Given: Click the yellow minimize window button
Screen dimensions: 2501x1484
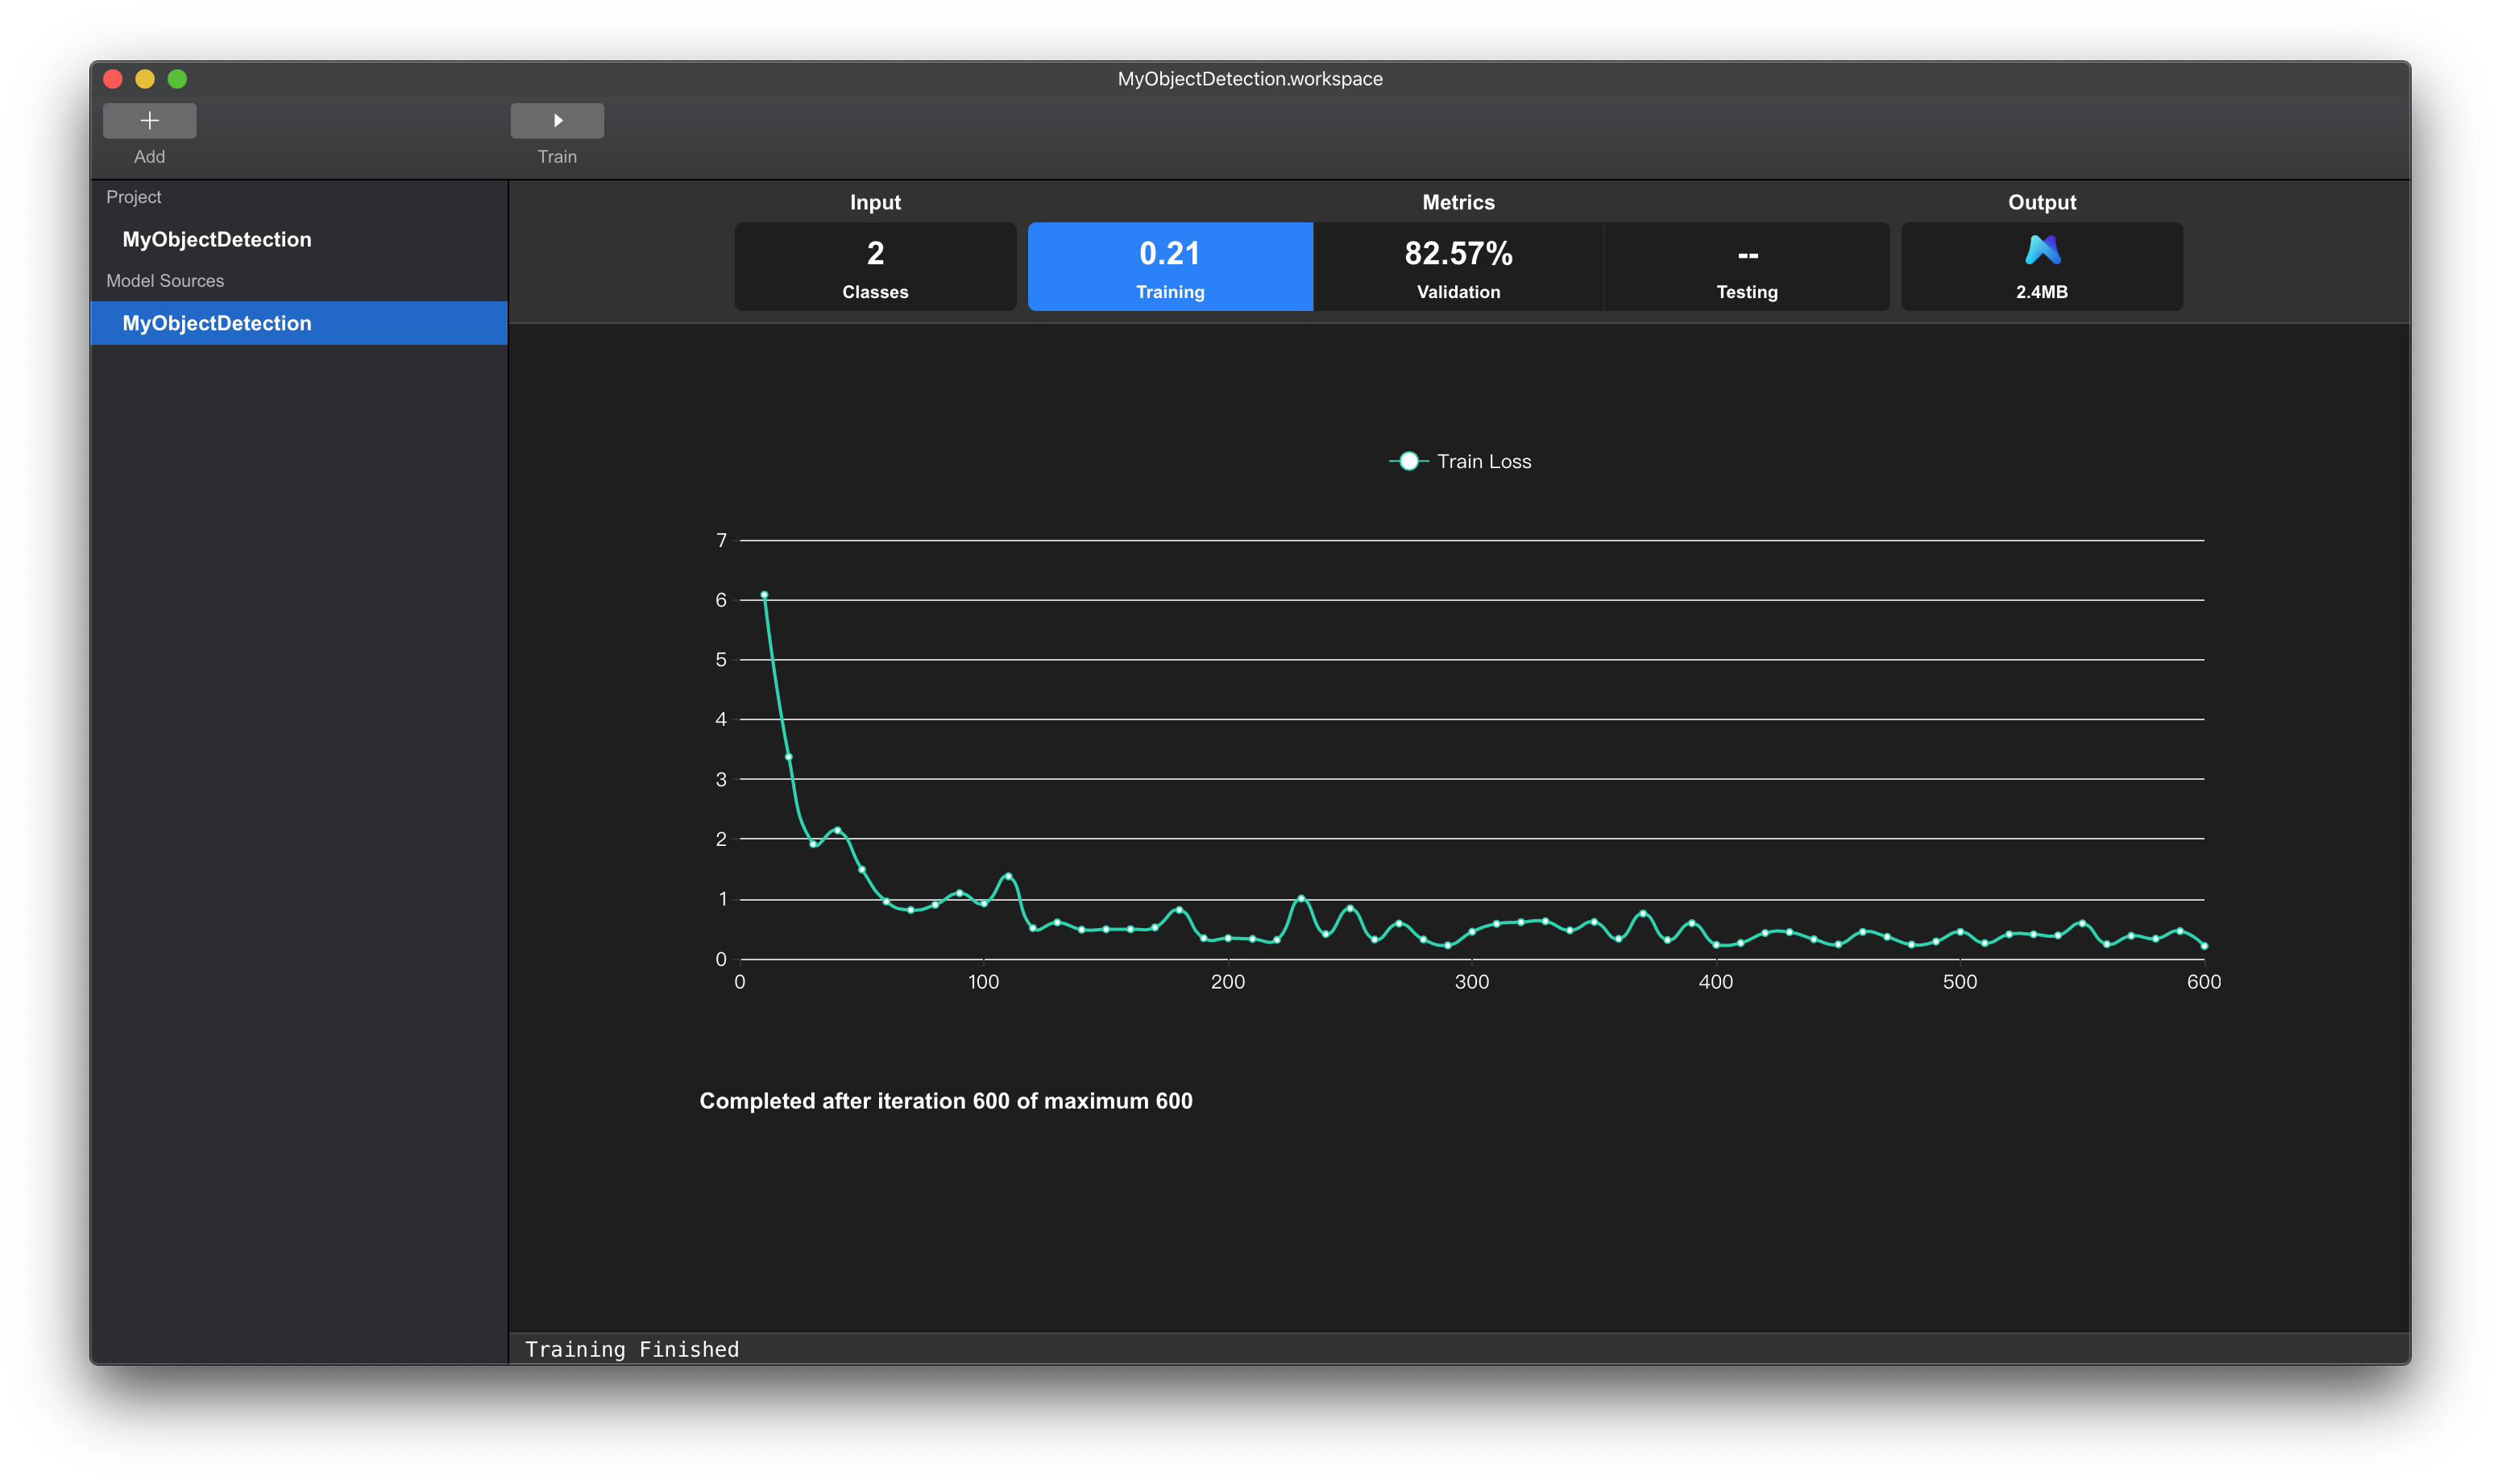Looking at the screenshot, I should (x=145, y=79).
